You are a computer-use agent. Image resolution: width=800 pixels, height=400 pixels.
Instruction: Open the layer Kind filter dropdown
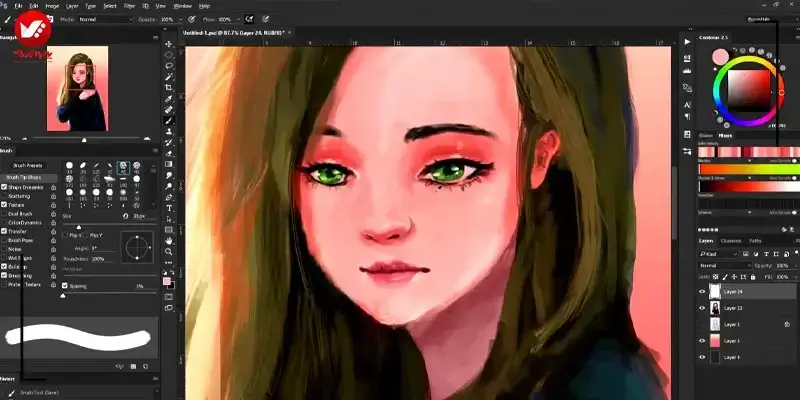pyautogui.click(x=718, y=254)
